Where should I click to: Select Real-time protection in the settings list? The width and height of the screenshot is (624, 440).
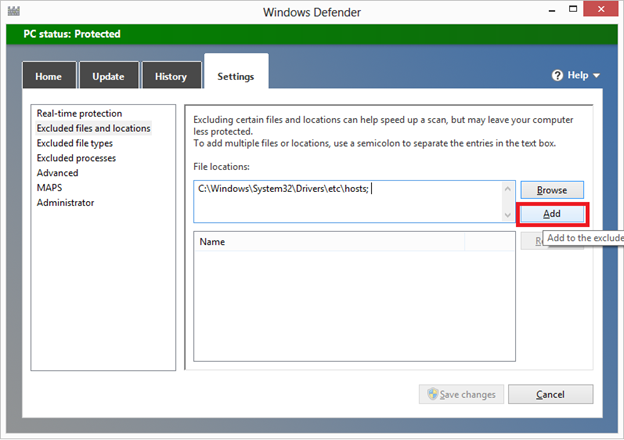coord(79,114)
